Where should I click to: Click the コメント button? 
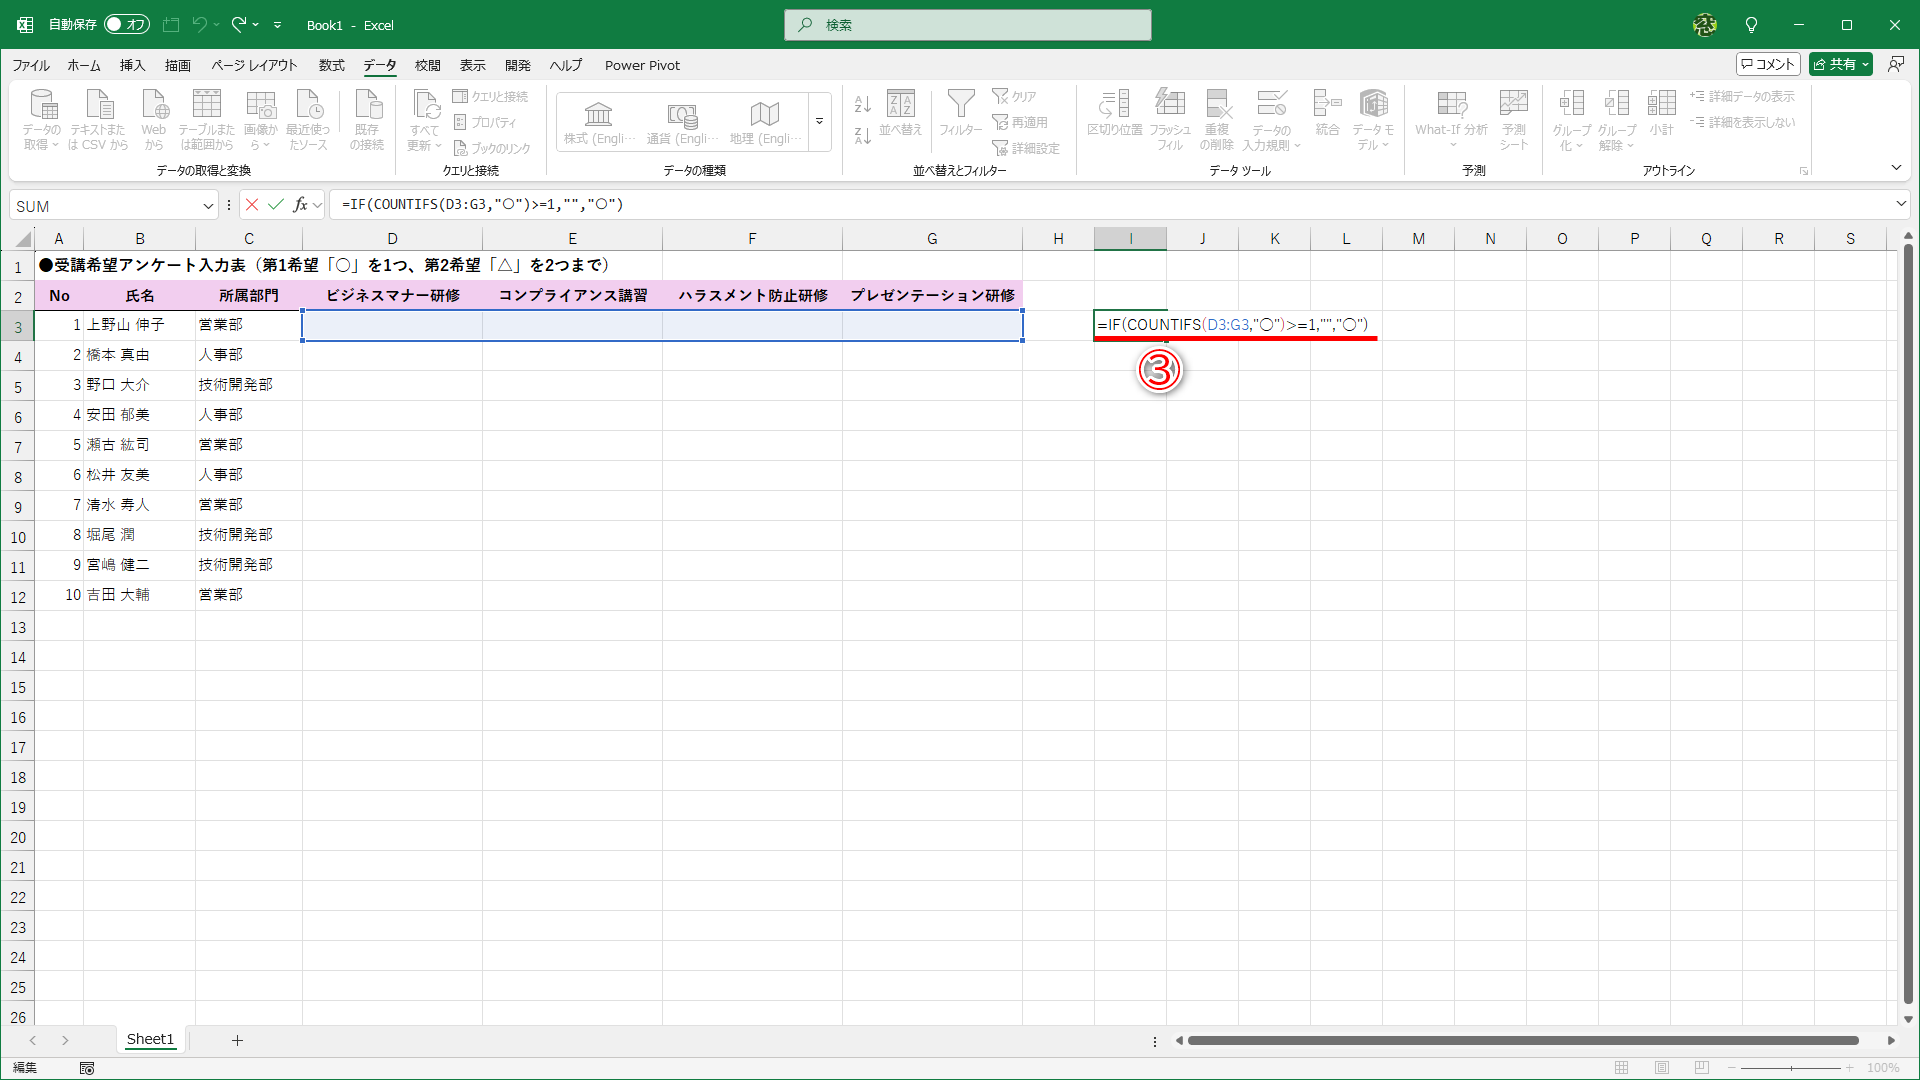point(1767,63)
